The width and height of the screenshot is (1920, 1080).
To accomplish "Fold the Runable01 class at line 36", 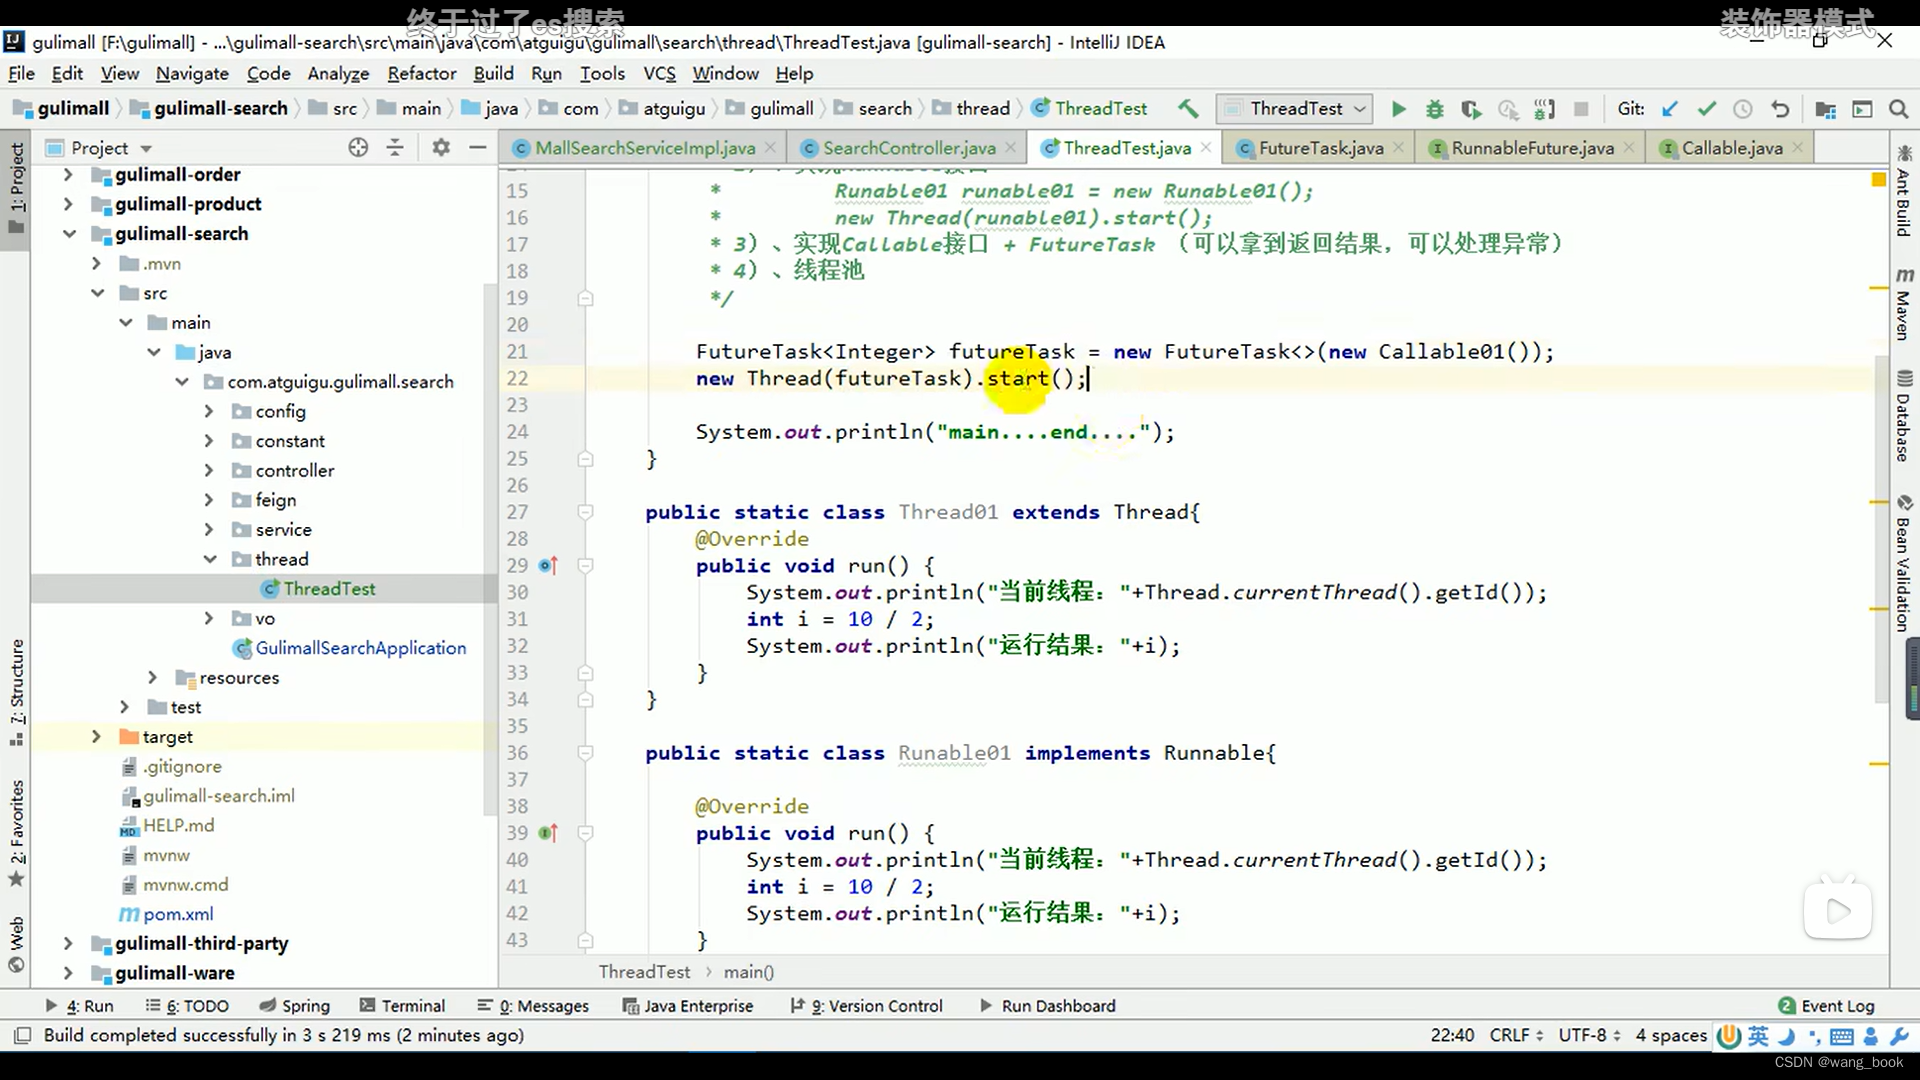I will 586,753.
